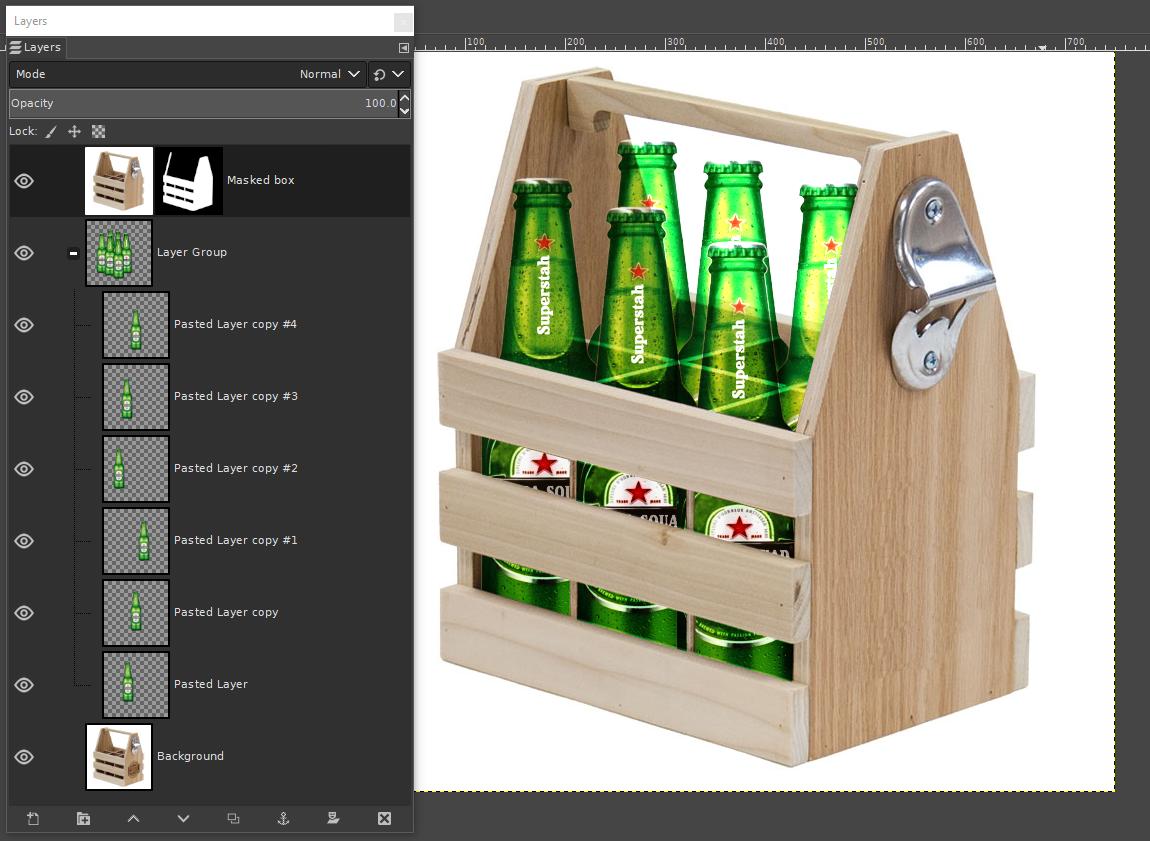This screenshot has width=1150, height=841.
Task: Select the Pasted Layer copy #3 thumbnail
Action: [136, 397]
